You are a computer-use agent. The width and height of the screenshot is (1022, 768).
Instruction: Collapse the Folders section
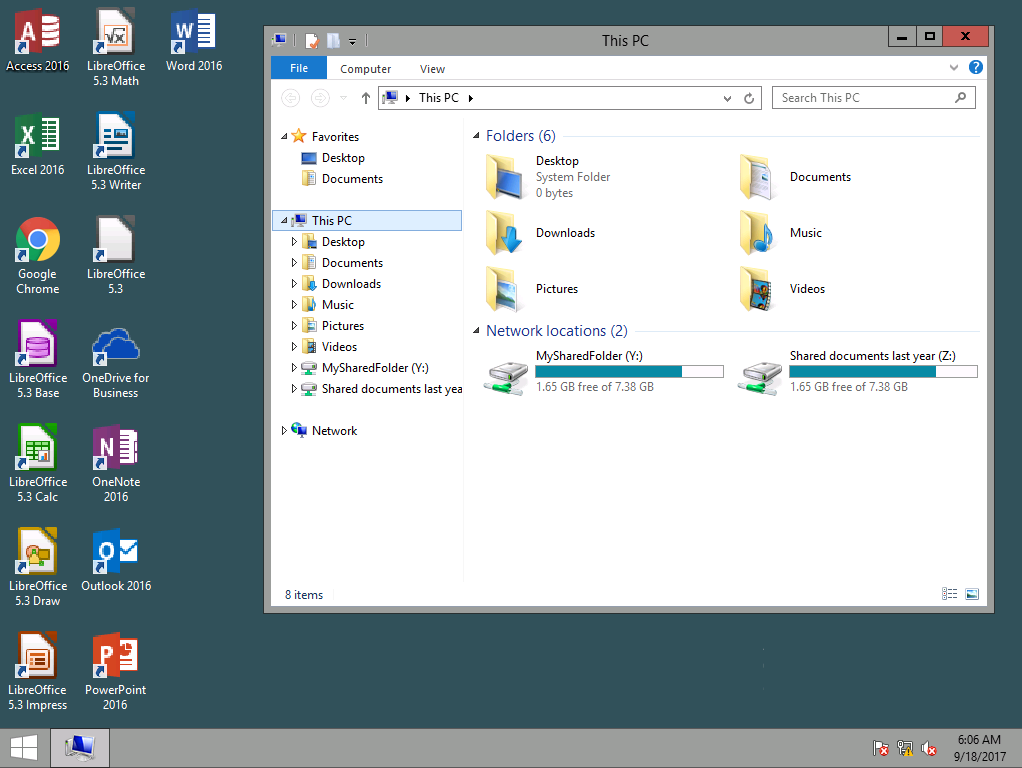(477, 135)
